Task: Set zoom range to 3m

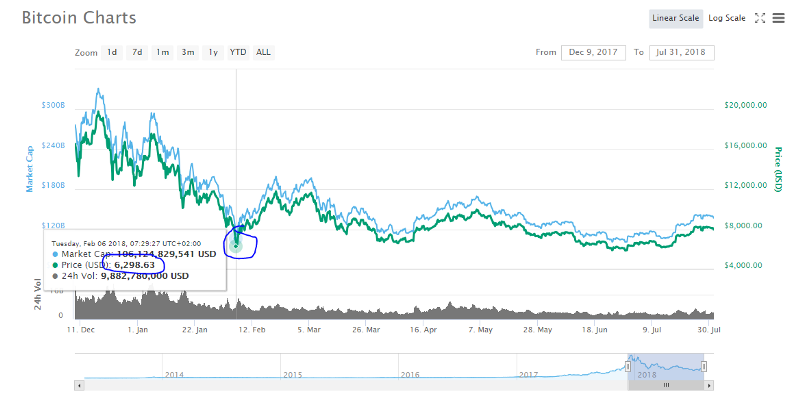Action: (188, 52)
